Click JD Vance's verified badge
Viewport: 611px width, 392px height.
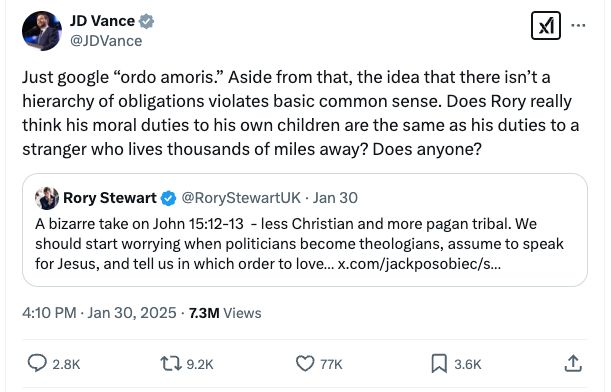click(147, 21)
